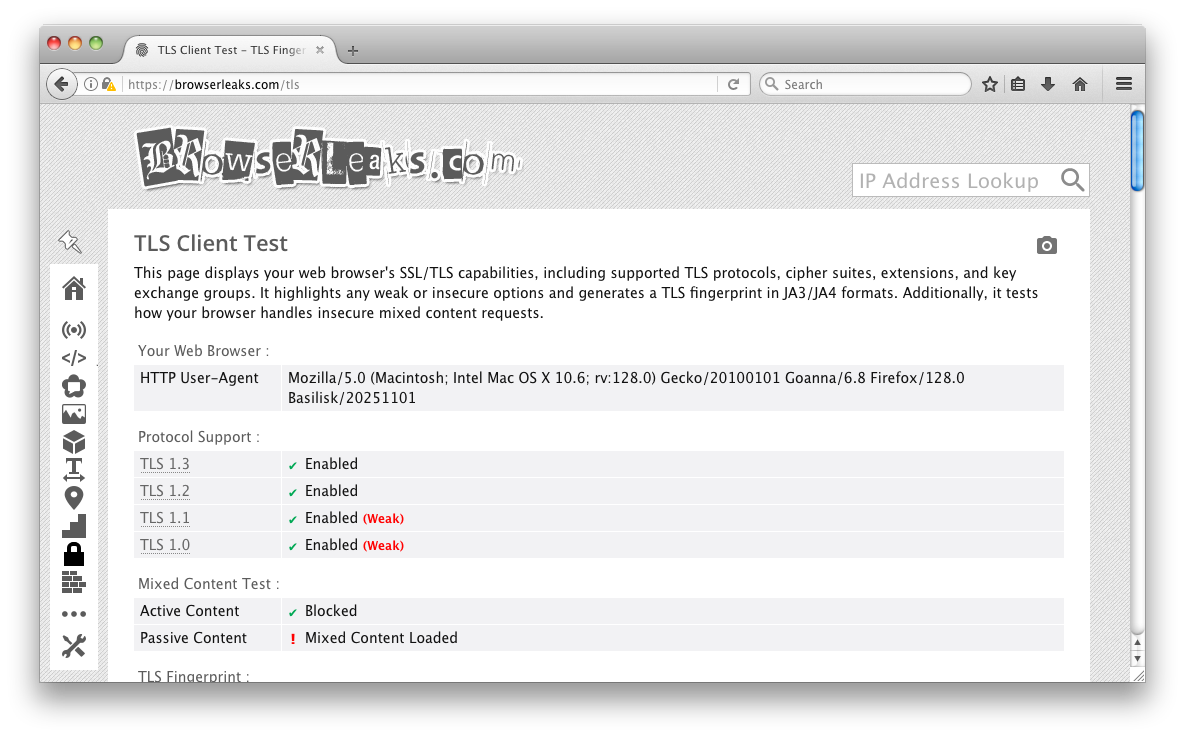Click the brick wall icon in sidebar

click(74, 581)
